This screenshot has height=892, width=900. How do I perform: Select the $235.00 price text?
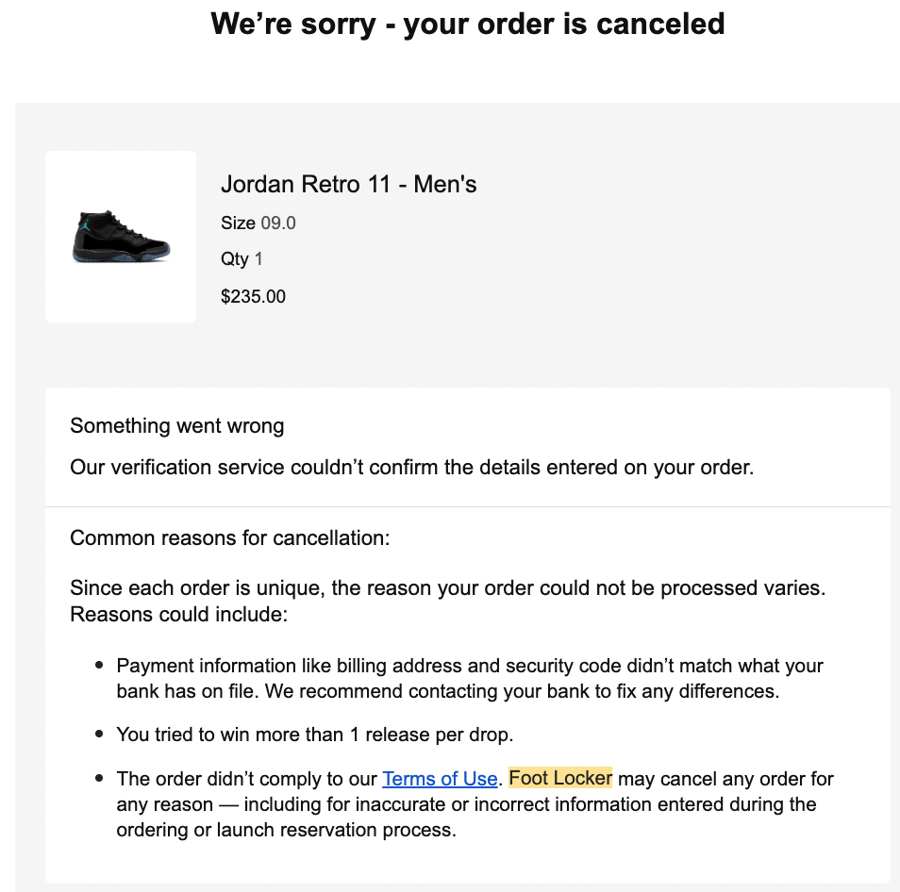click(x=253, y=296)
